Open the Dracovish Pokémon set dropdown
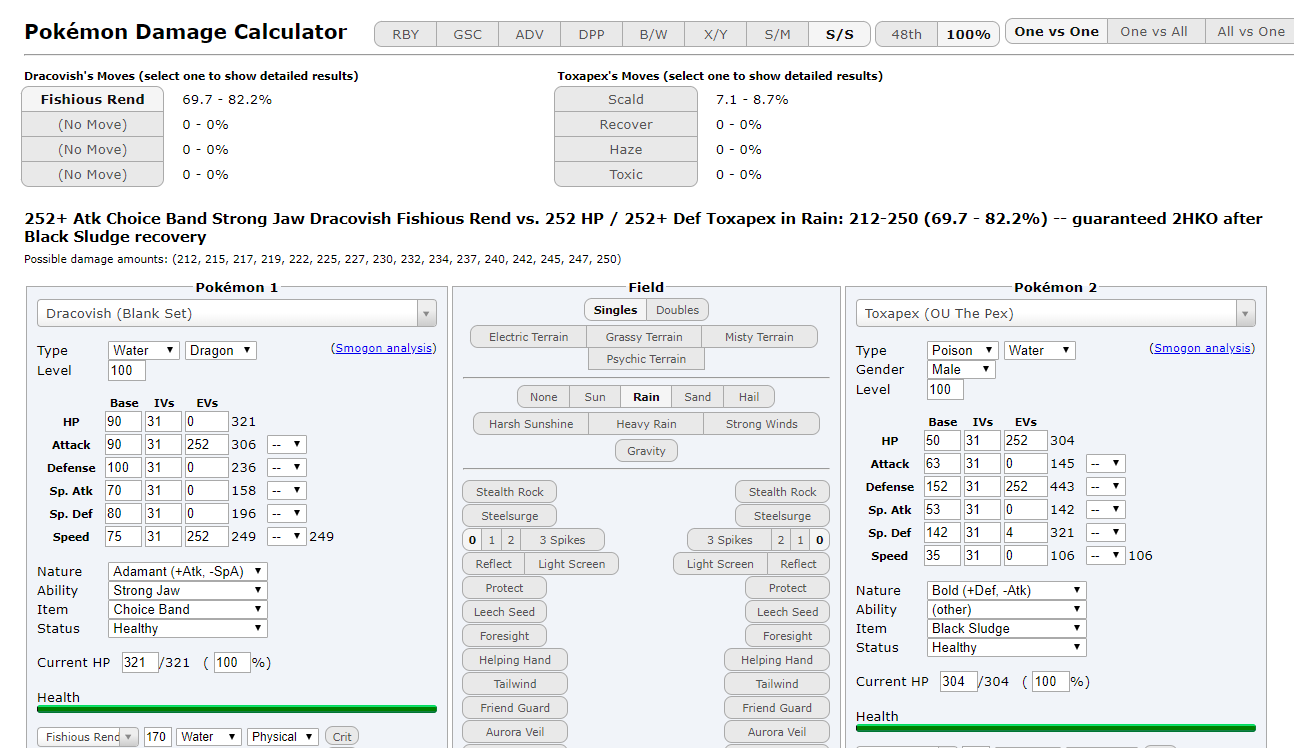This screenshot has height=748, width=1294. pyautogui.click(x=236, y=313)
